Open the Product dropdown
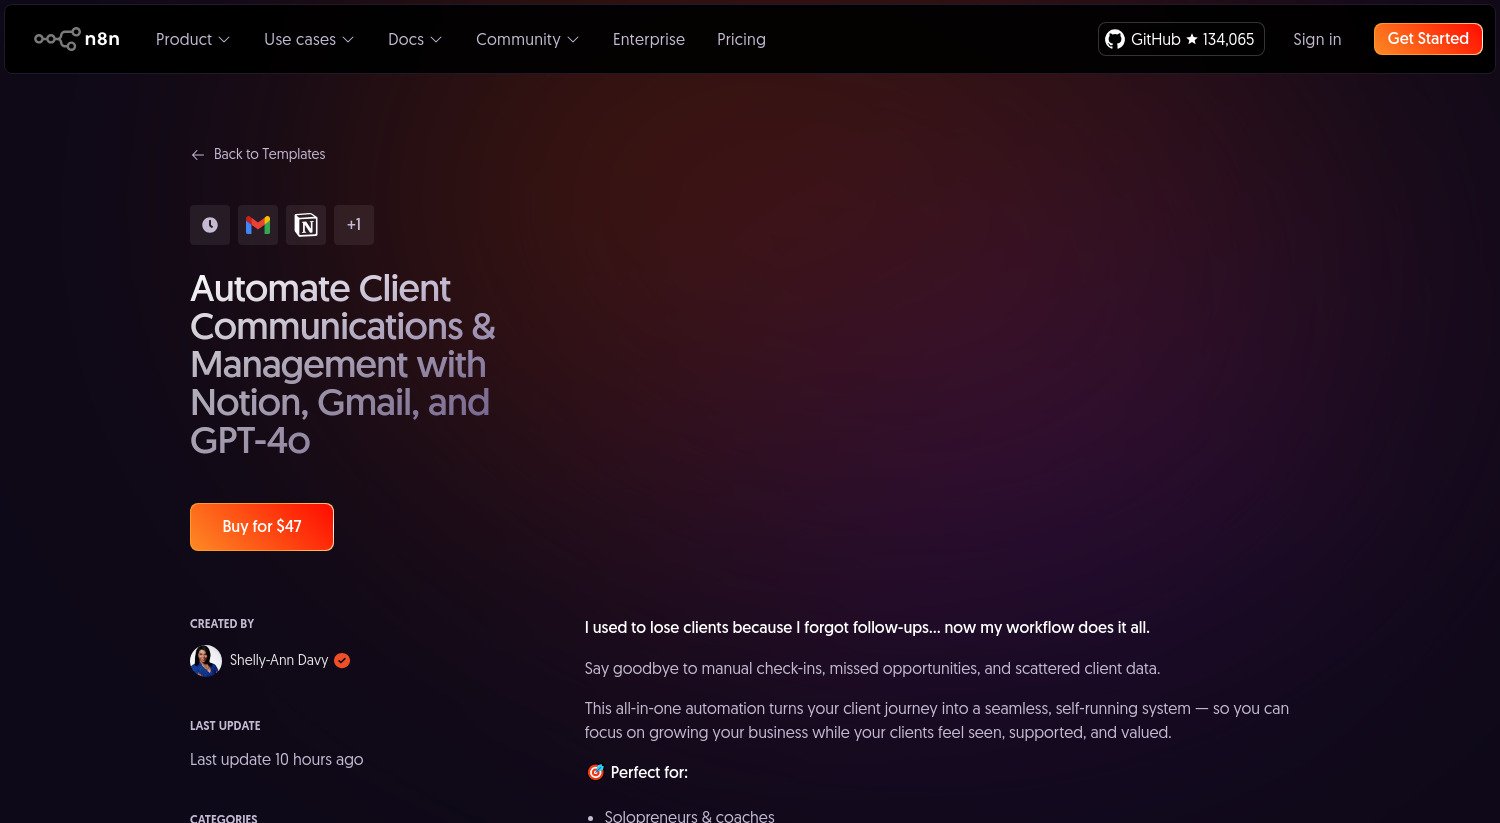This screenshot has height=823, width=1500. pos(192,39)
